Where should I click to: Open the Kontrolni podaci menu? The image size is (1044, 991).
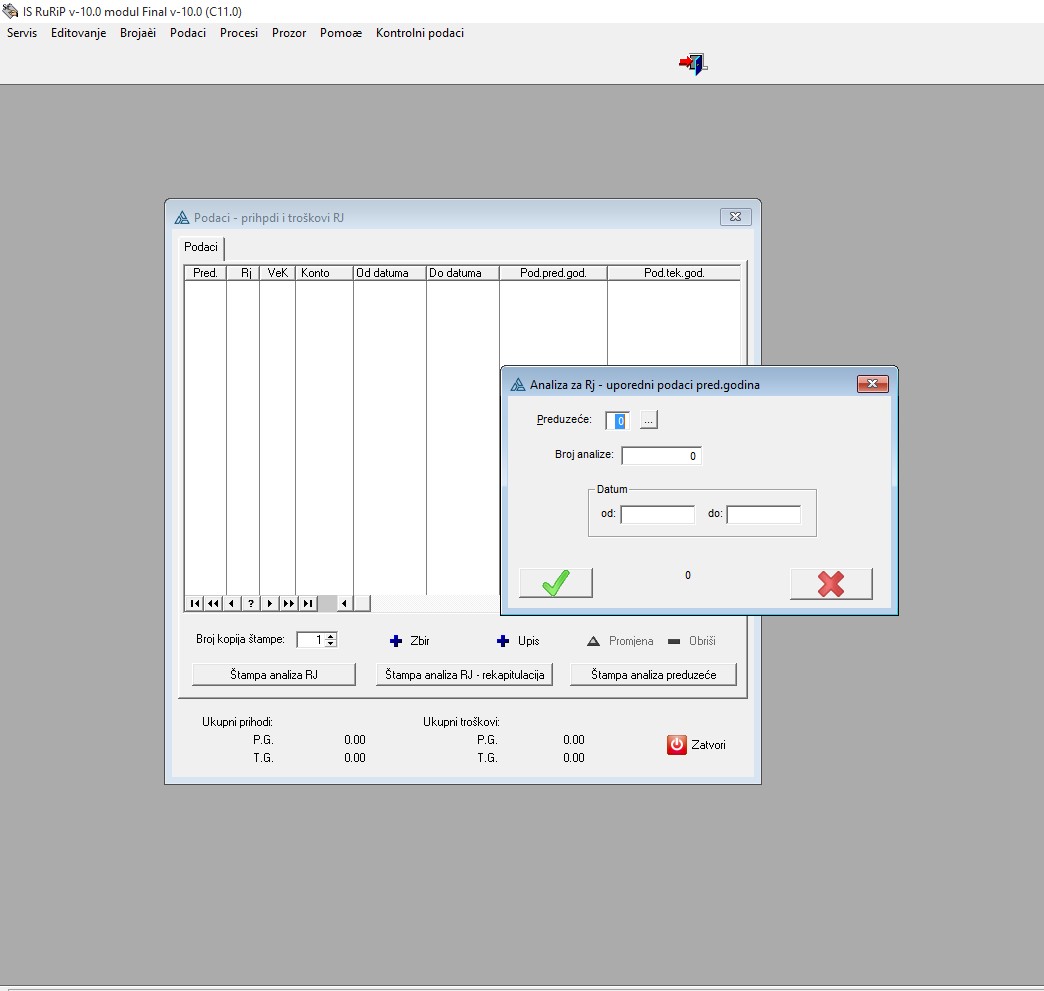click(419, 33)
